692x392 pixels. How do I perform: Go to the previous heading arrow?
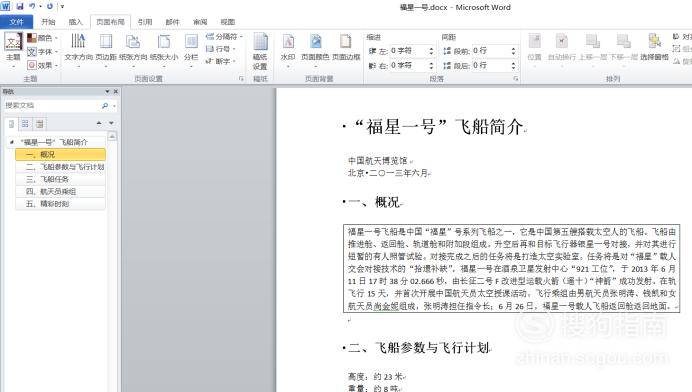click(x=99, y=123)
